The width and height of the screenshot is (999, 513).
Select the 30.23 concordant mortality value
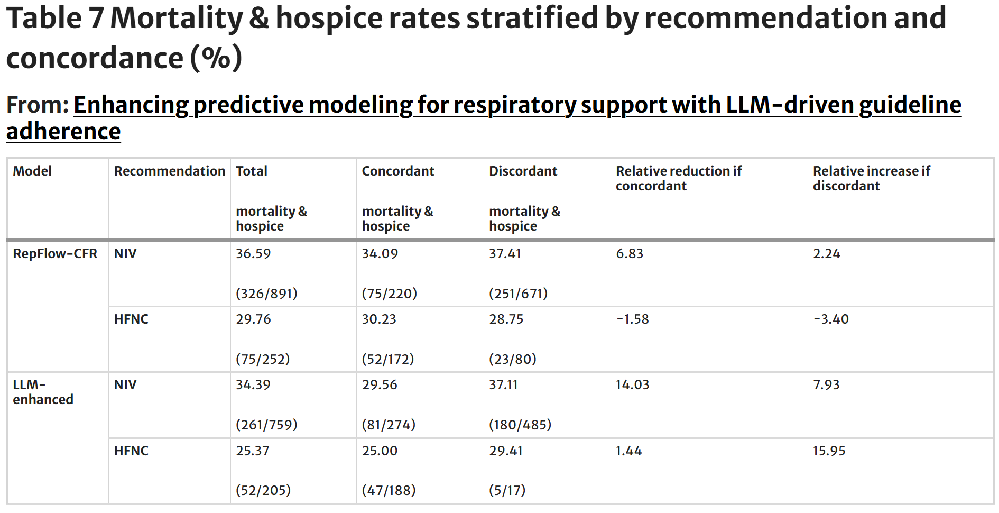click(x=379, y=319)
